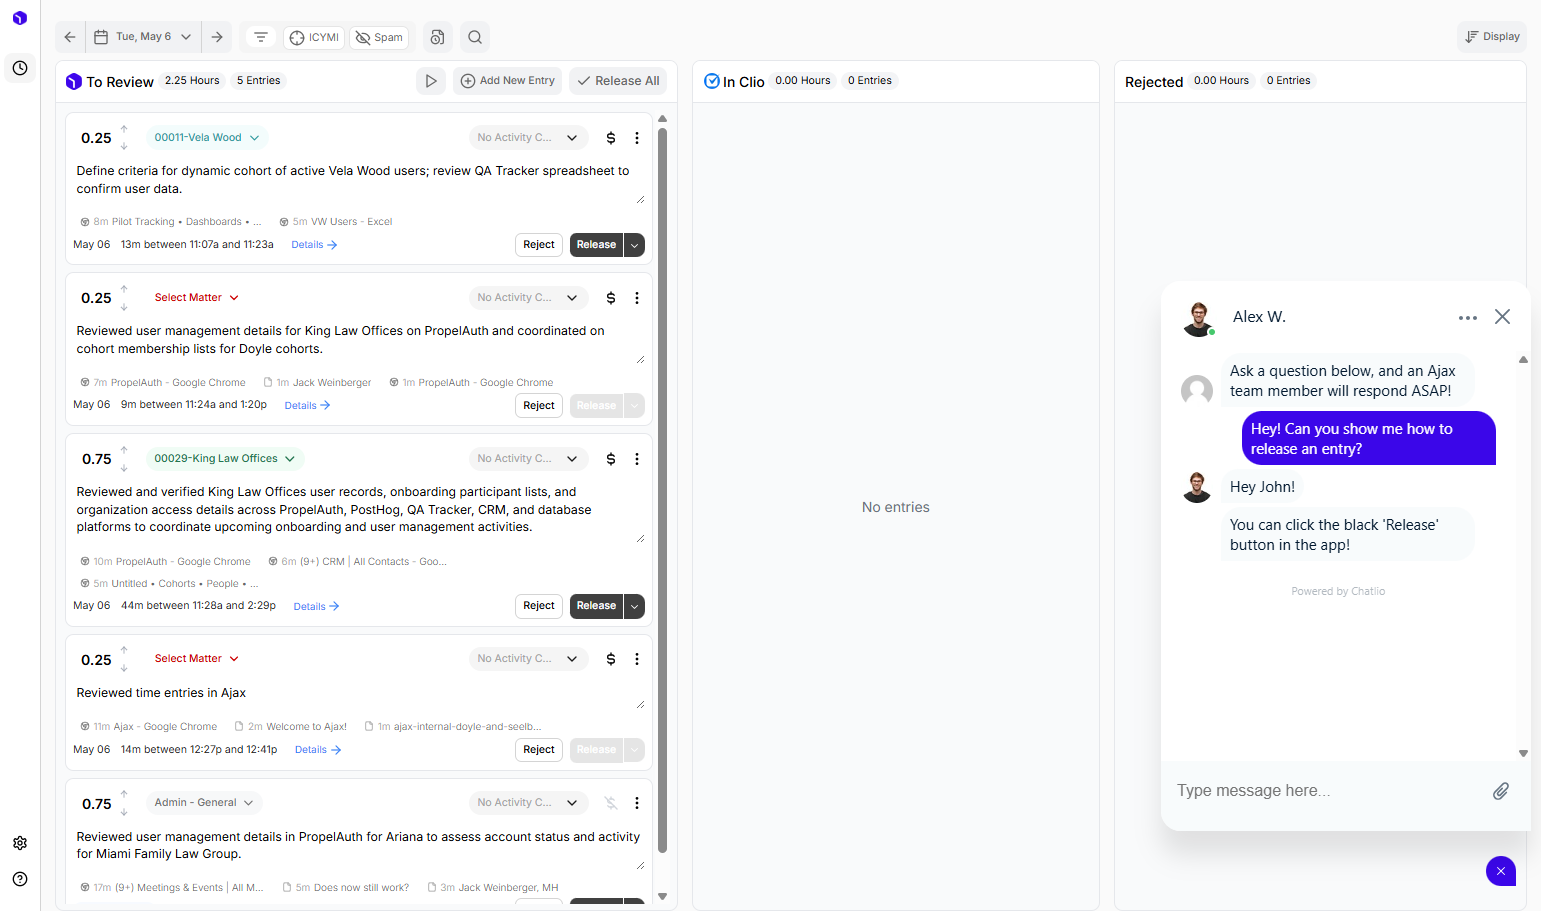This screenshot has height=911, width=1541.
Task: Go to previous day arrow
Action: pyautogui.click(x=70, y=37)
